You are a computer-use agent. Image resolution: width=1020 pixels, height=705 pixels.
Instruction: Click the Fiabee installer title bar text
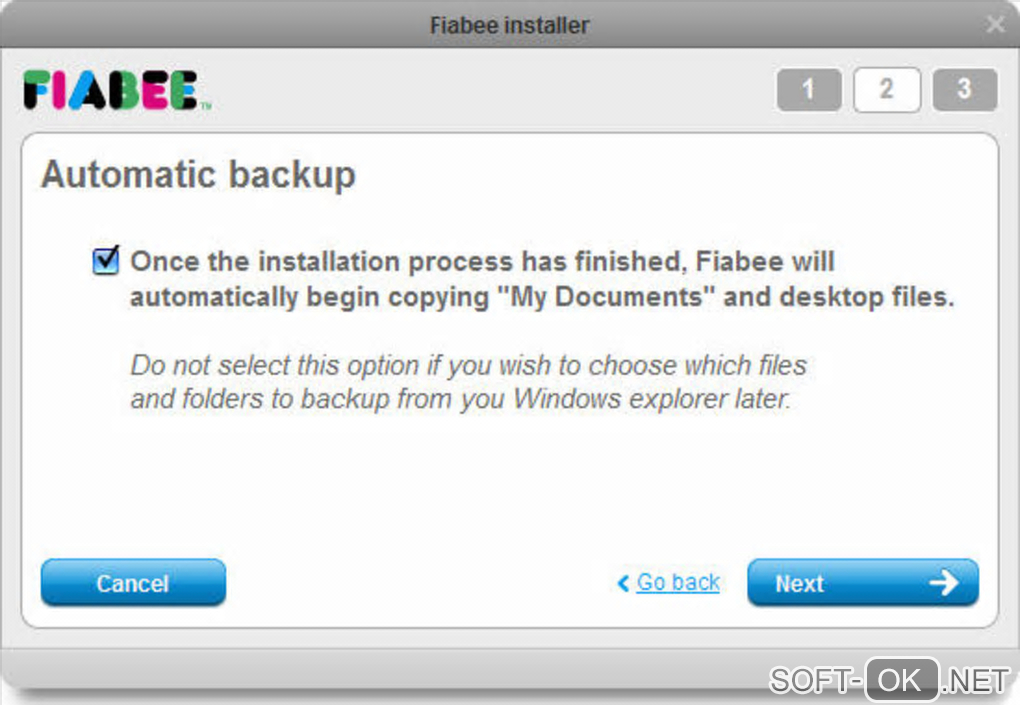(x=509, y=24)
